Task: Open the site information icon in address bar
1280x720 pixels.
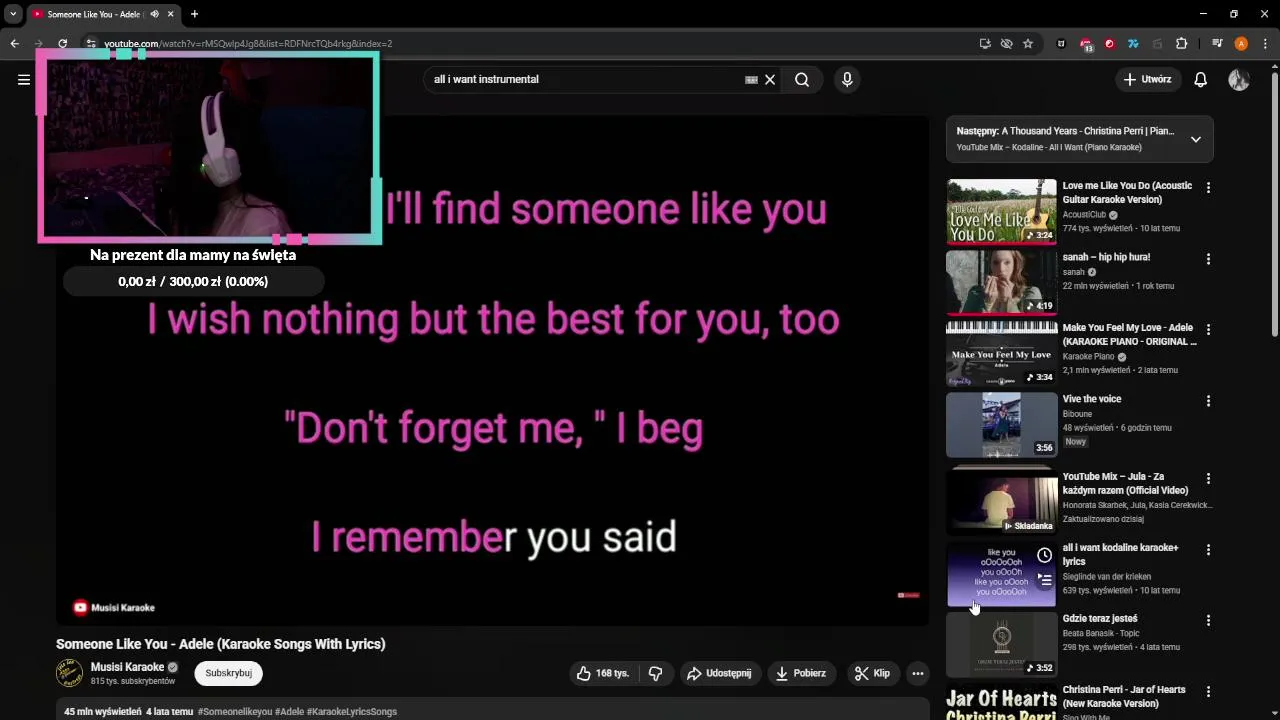Action: tap(91, 44)
